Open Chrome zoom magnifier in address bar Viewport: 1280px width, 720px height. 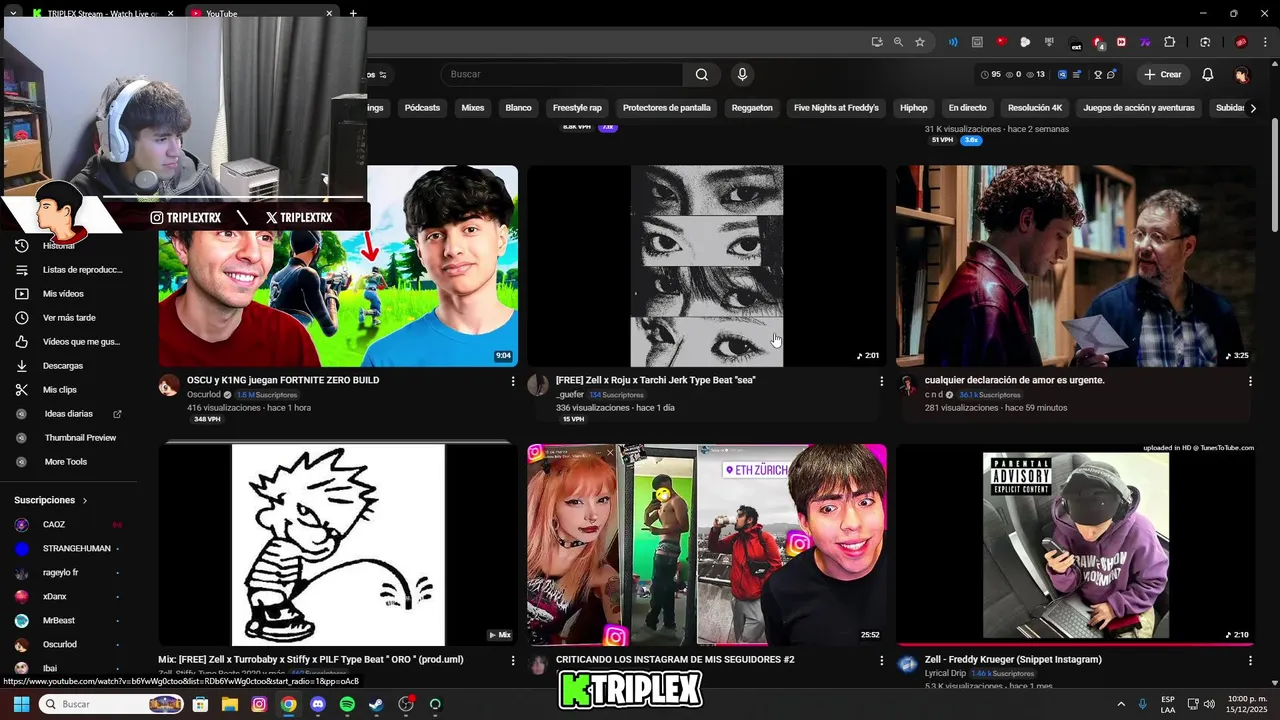coord(898,42)
